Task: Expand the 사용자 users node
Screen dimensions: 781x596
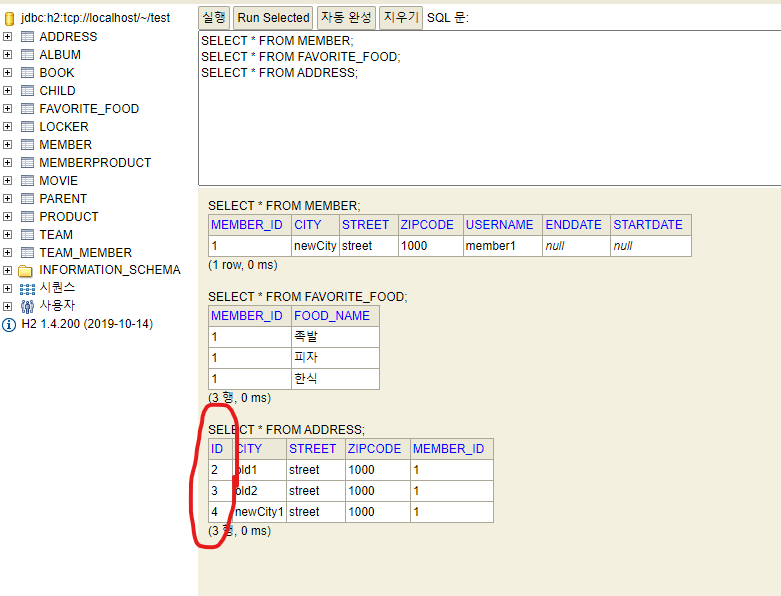Action: click(7, 306)
